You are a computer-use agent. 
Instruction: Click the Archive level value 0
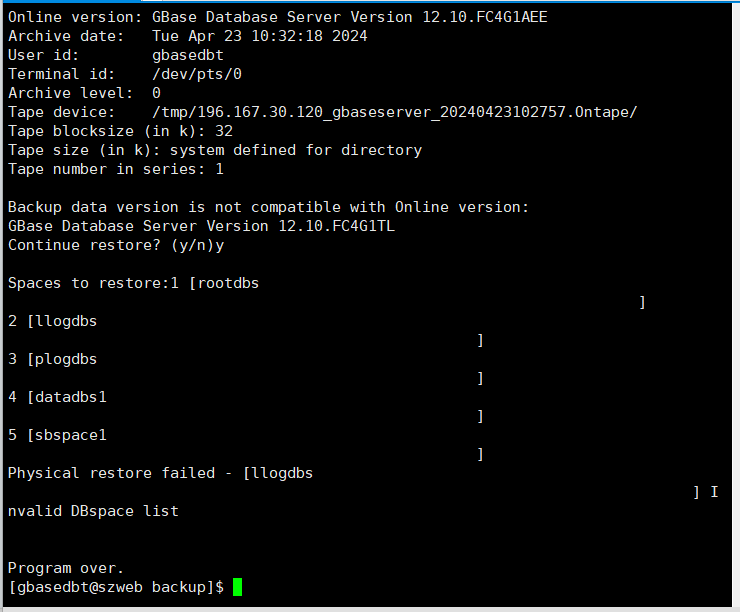[x=156, y=93]
